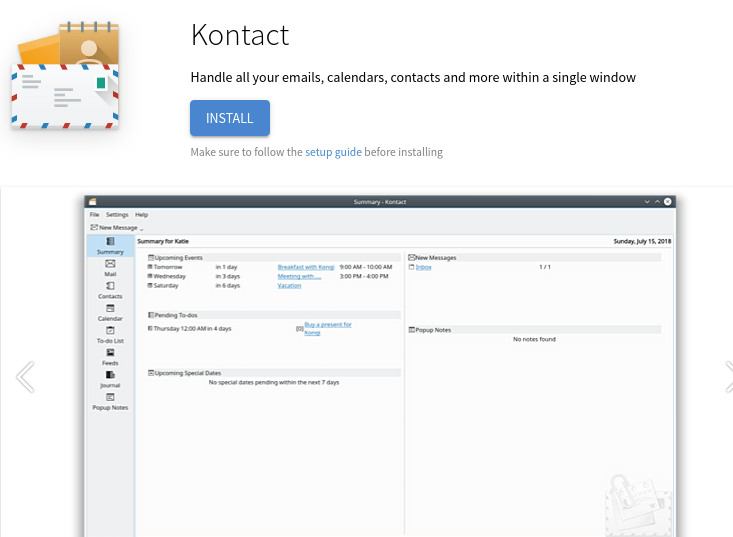Click the Summary for Katie heading
The width and height of the screenshot is (733, 537).
(163, 241)
